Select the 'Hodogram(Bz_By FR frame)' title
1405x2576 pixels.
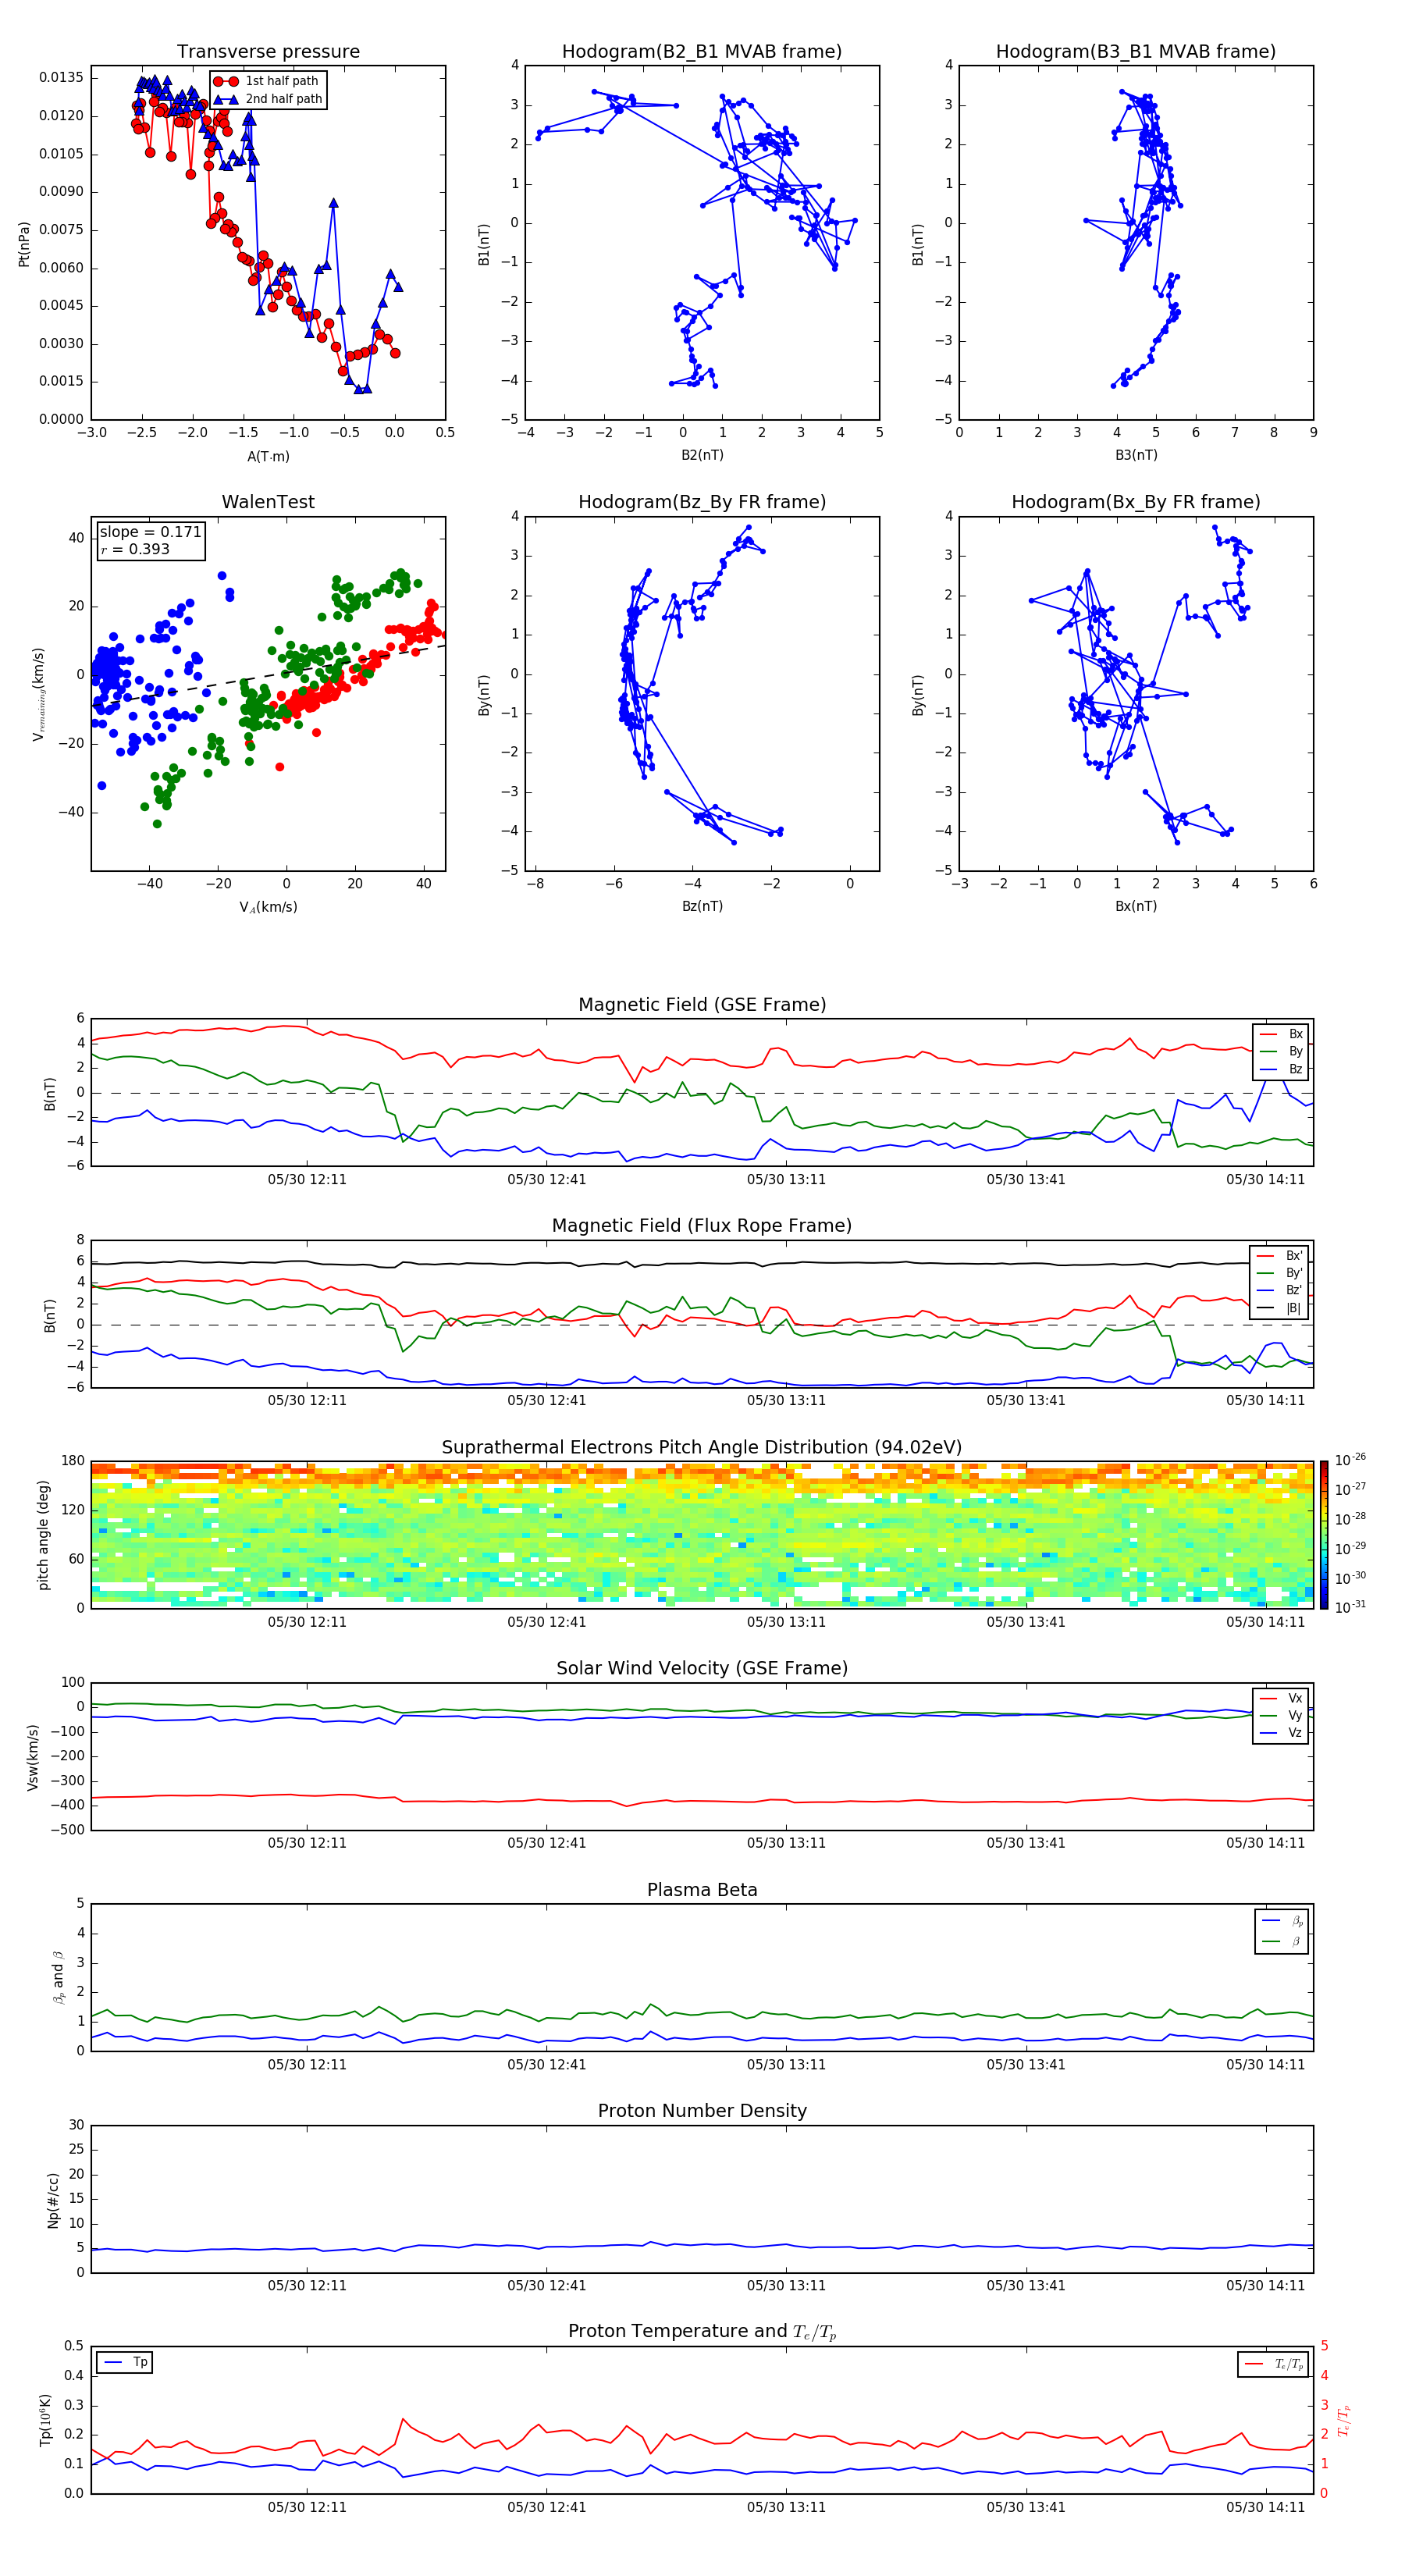(x=702, y=502)
